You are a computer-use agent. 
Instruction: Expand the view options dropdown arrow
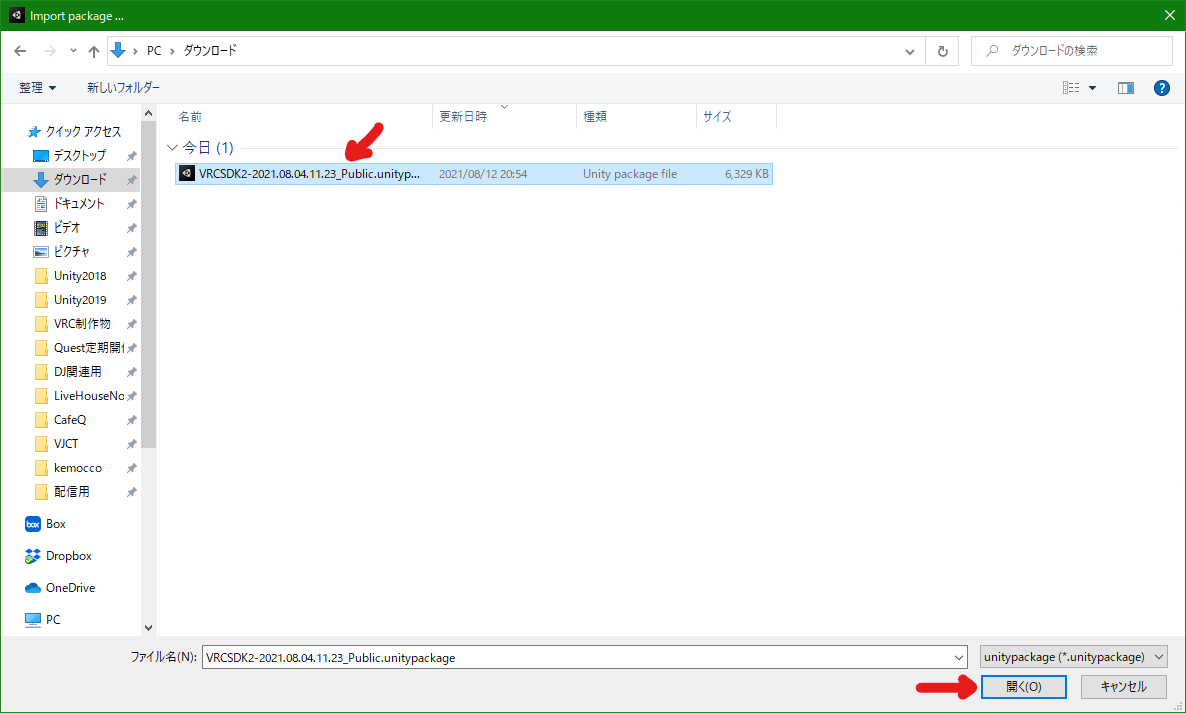1092,88
